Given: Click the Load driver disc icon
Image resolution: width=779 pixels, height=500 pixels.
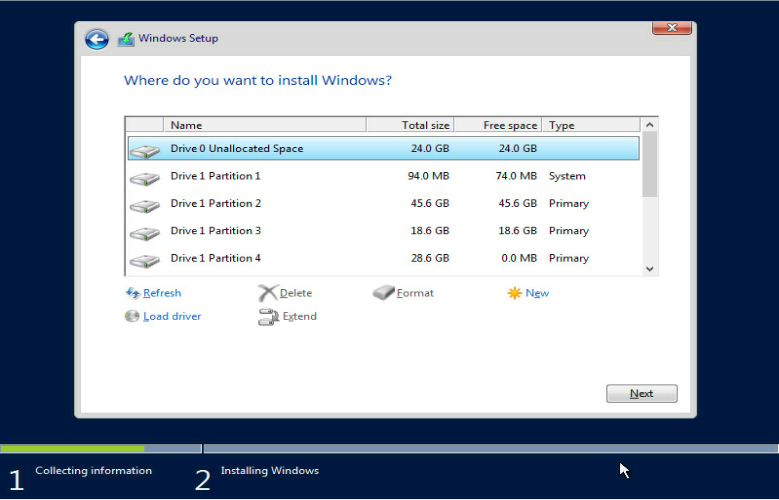Looking at the screenshot, I should [132, 316].
